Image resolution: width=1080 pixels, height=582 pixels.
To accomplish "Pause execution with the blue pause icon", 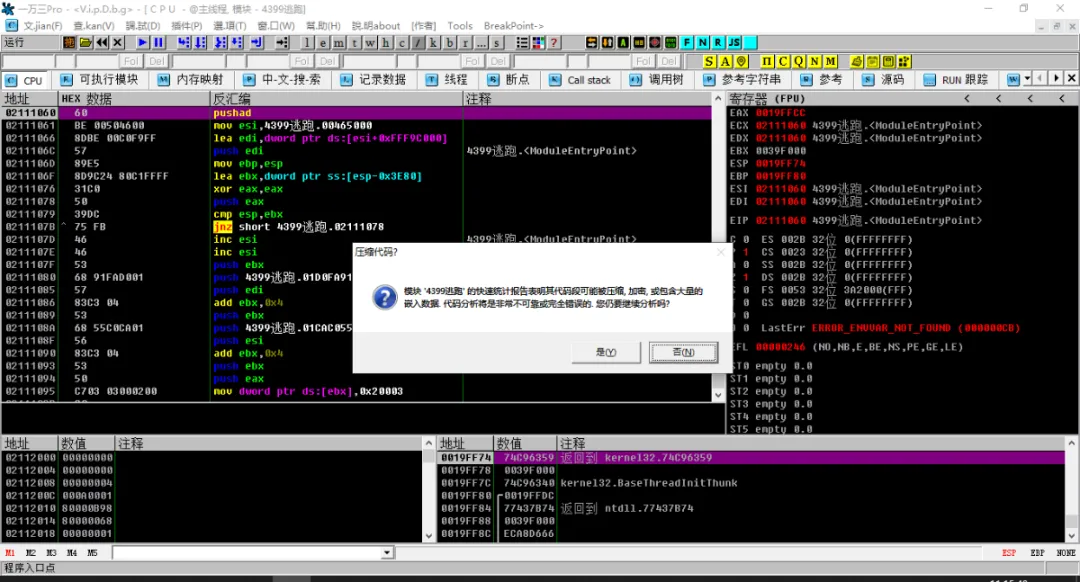I will [x=158, y=42].
